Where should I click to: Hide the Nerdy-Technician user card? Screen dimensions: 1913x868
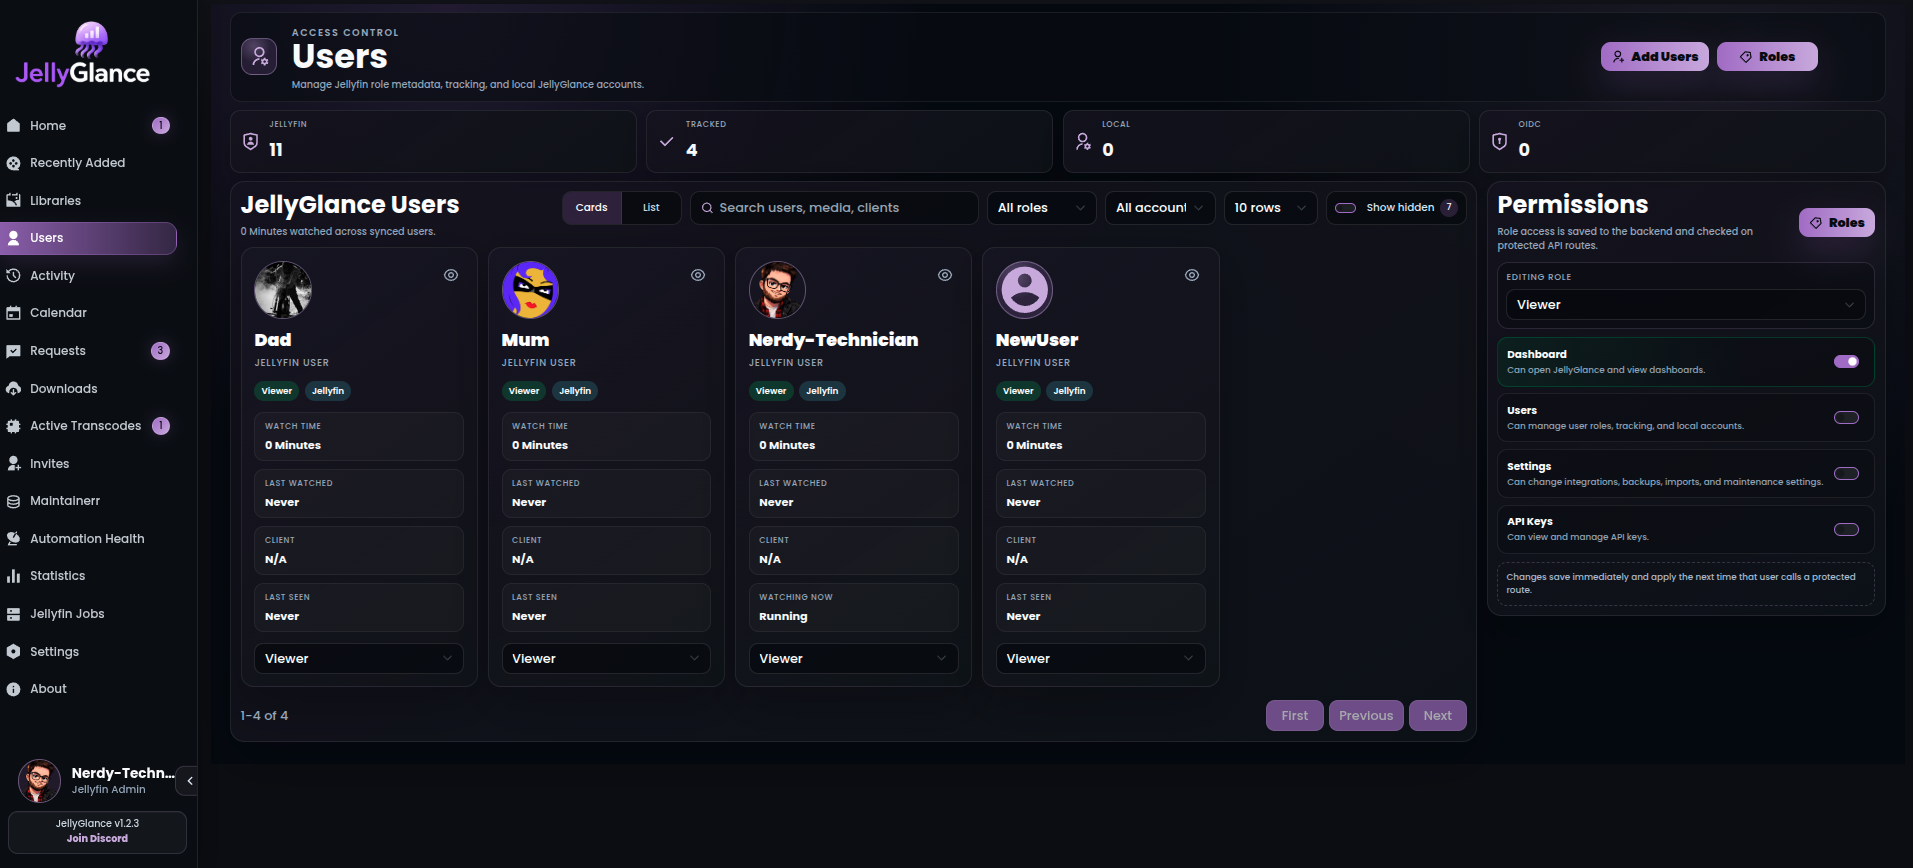[945, 275]
